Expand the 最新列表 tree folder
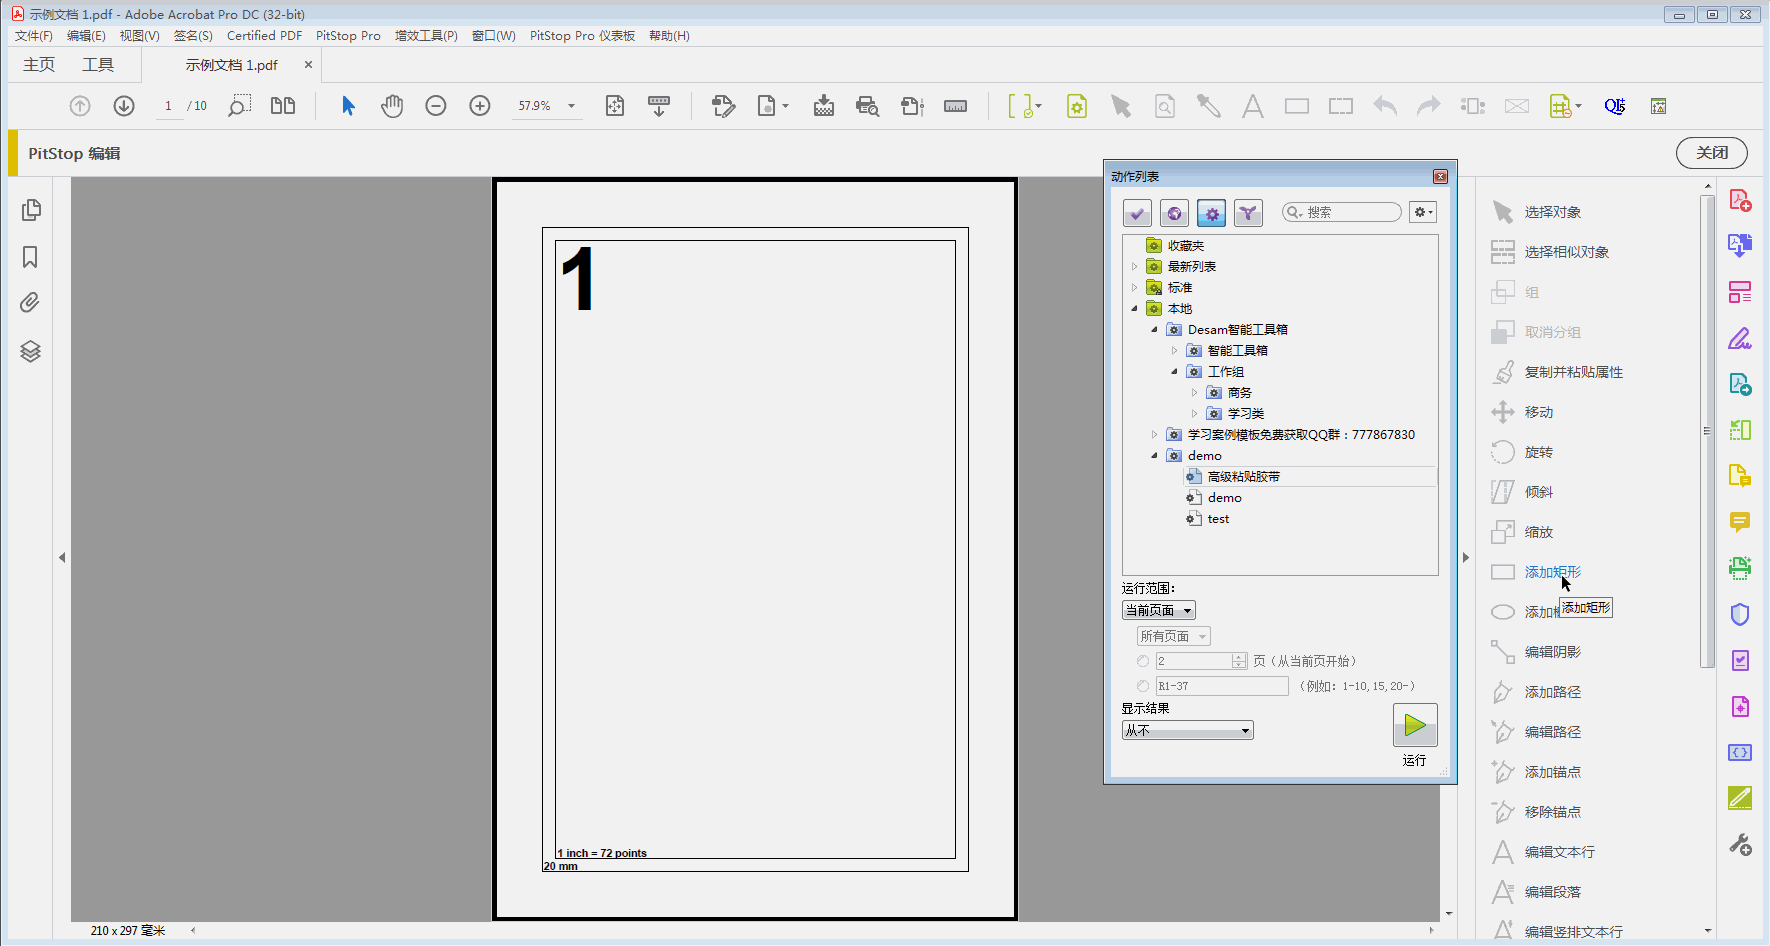Viewport: 1770px width, 946px height. click(1134, 267)
